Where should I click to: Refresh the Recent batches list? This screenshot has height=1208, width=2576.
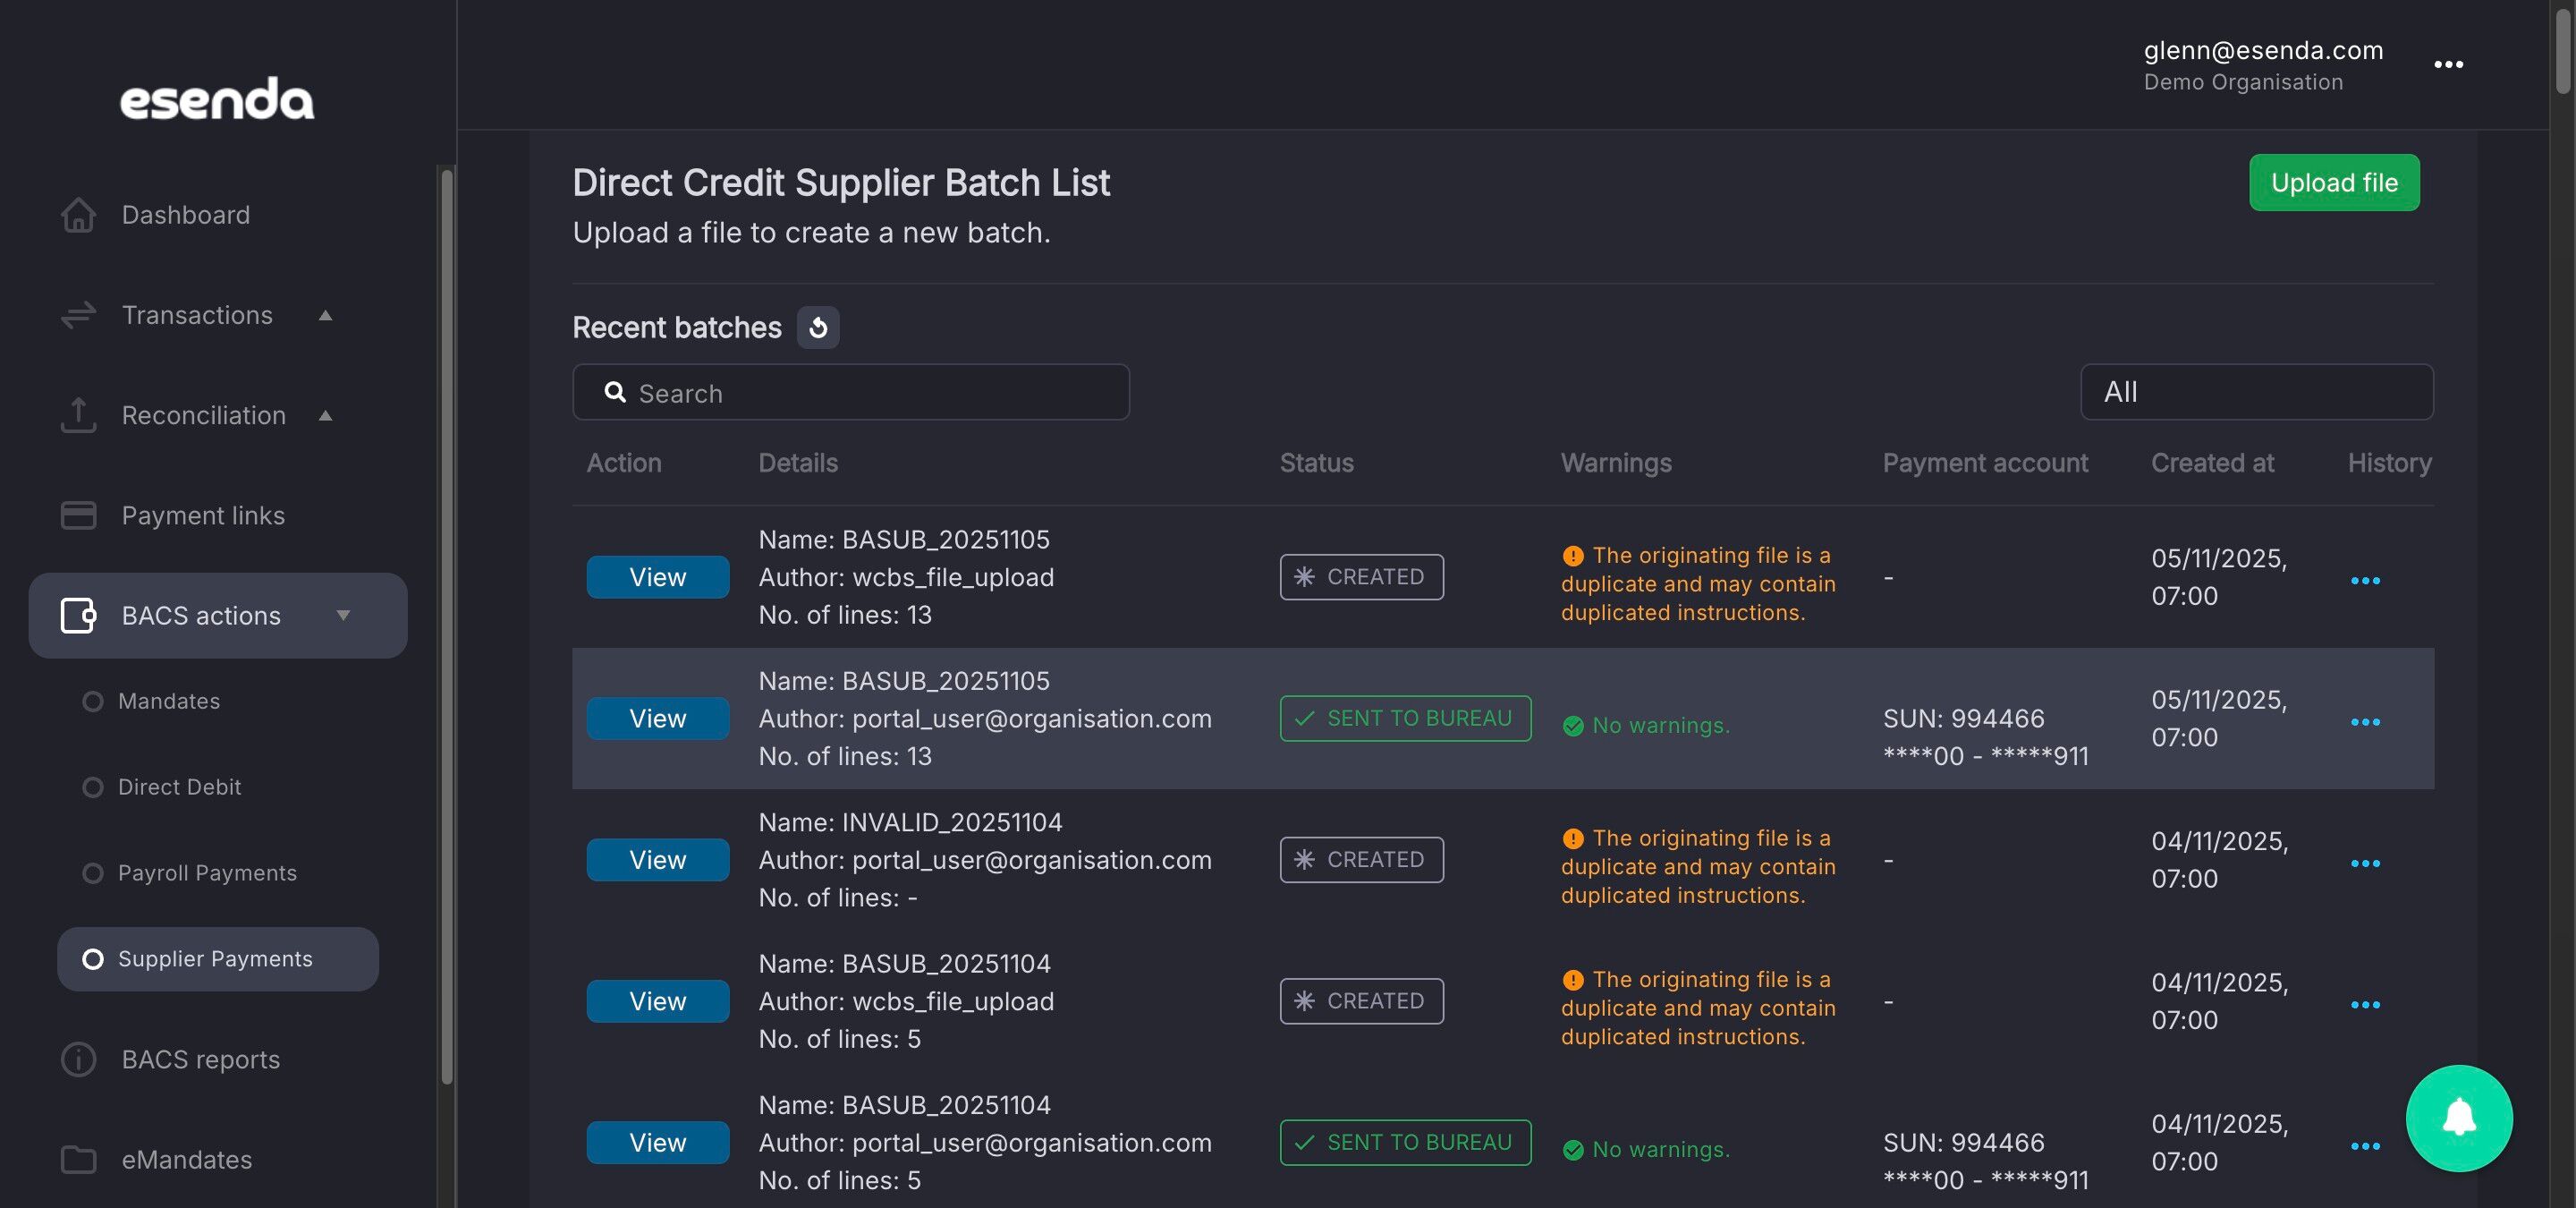818,327
